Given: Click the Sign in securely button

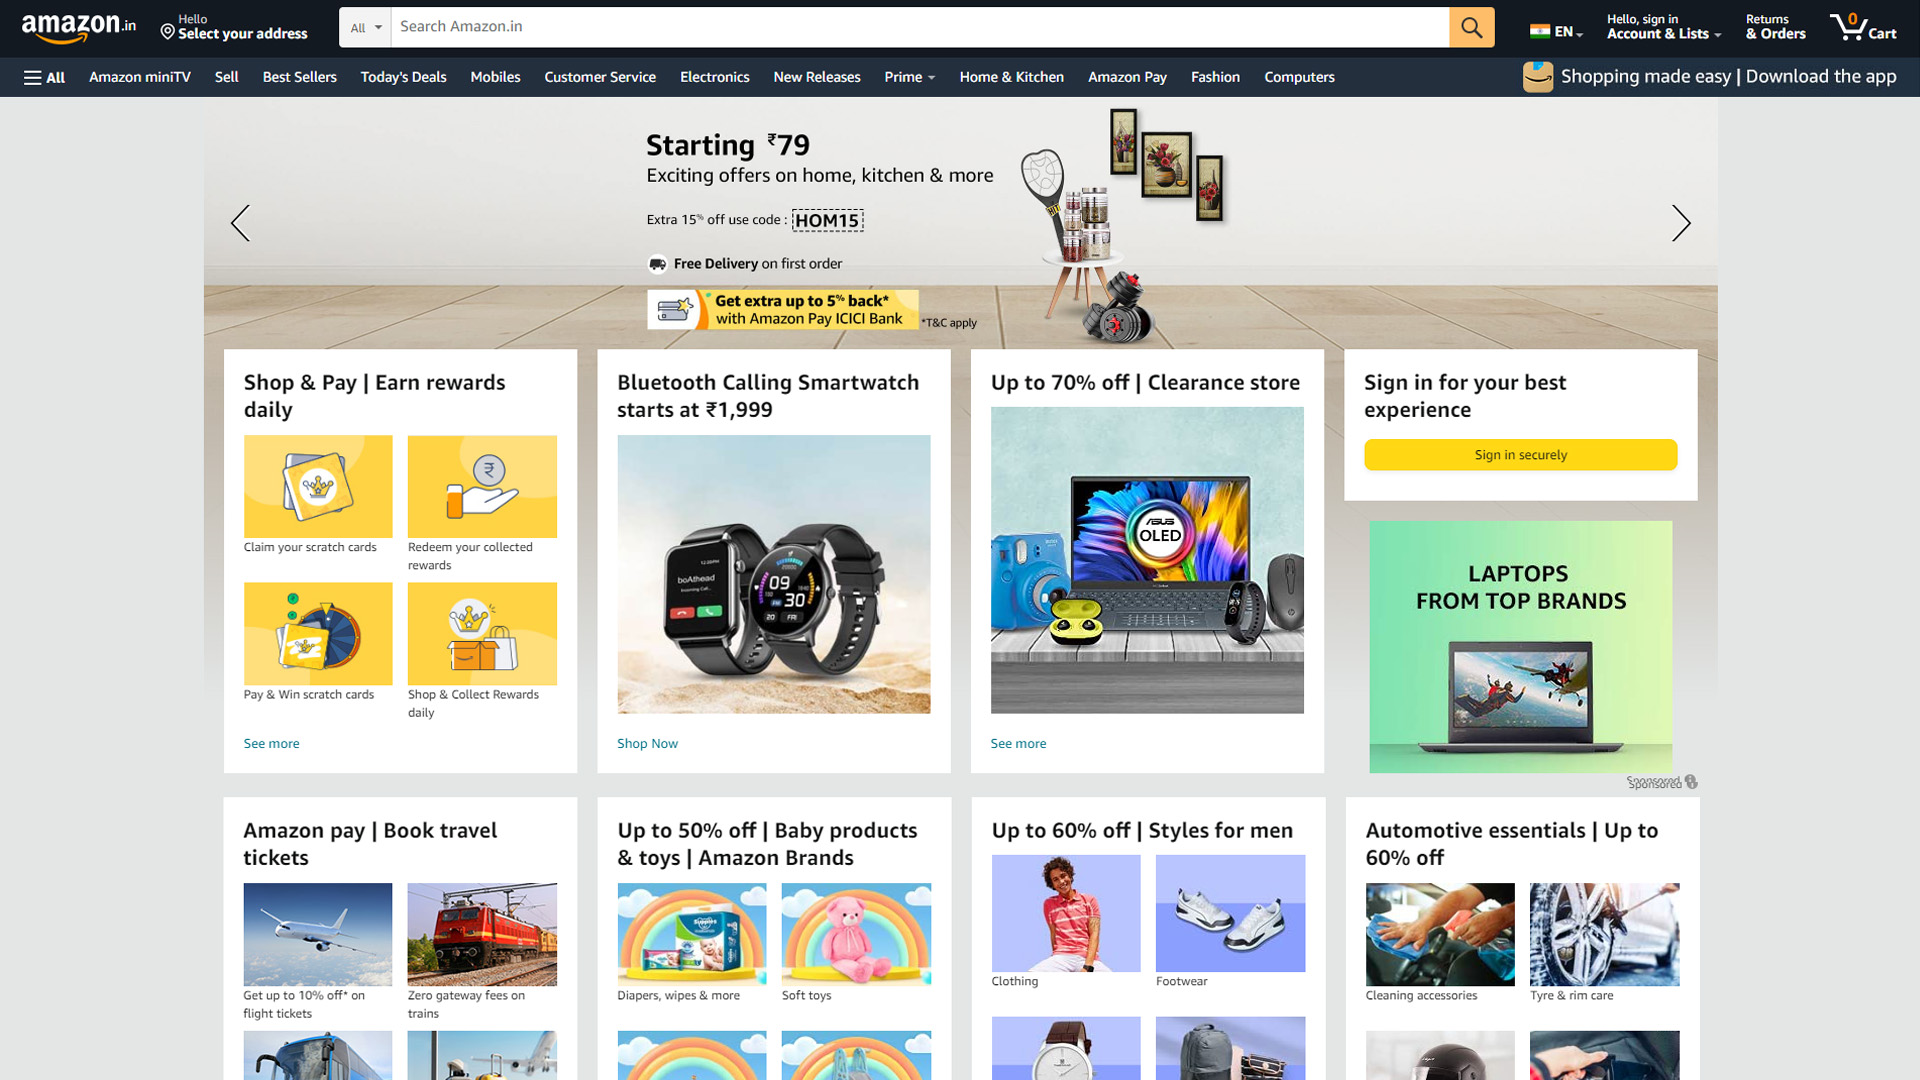Looking at the screenshot, I should [x=1520, y=454].
